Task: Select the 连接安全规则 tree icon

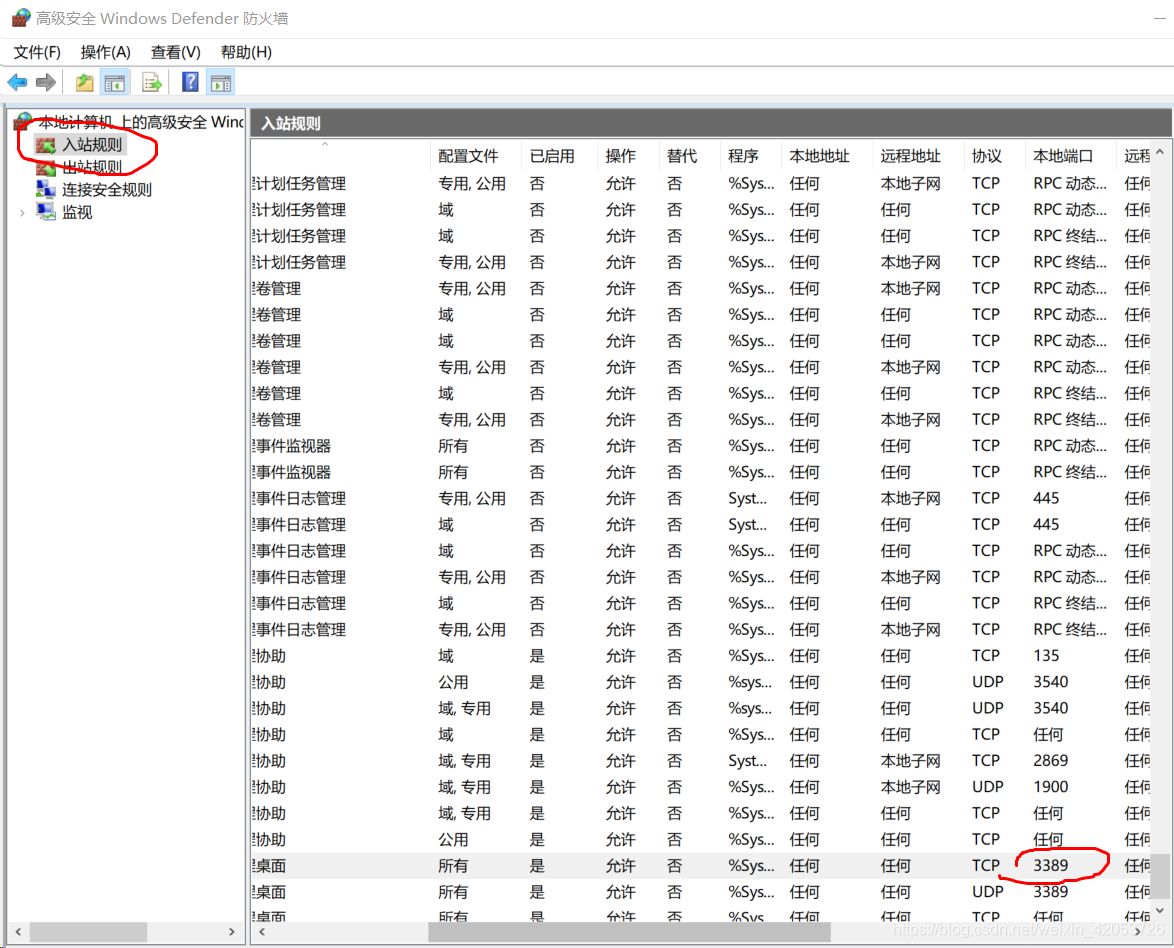Action: point(46,189)
